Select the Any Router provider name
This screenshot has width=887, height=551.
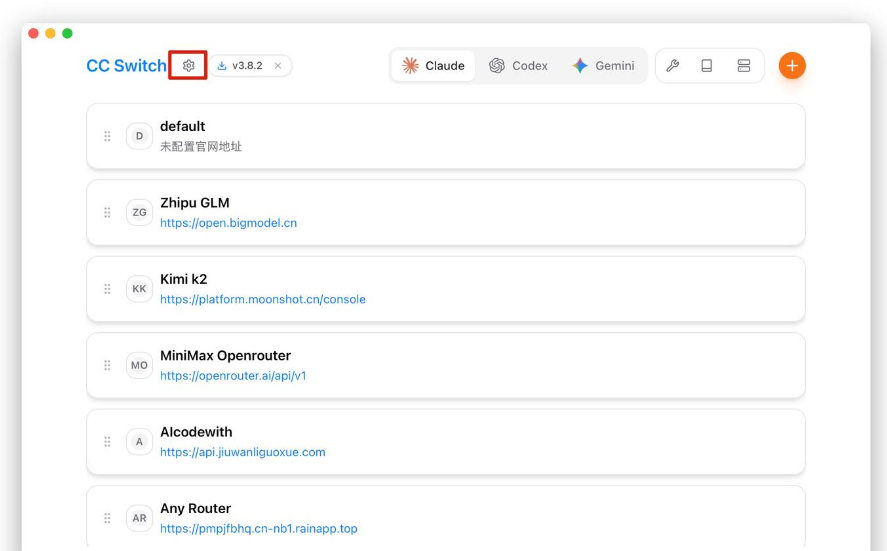[x=195, y=508]
